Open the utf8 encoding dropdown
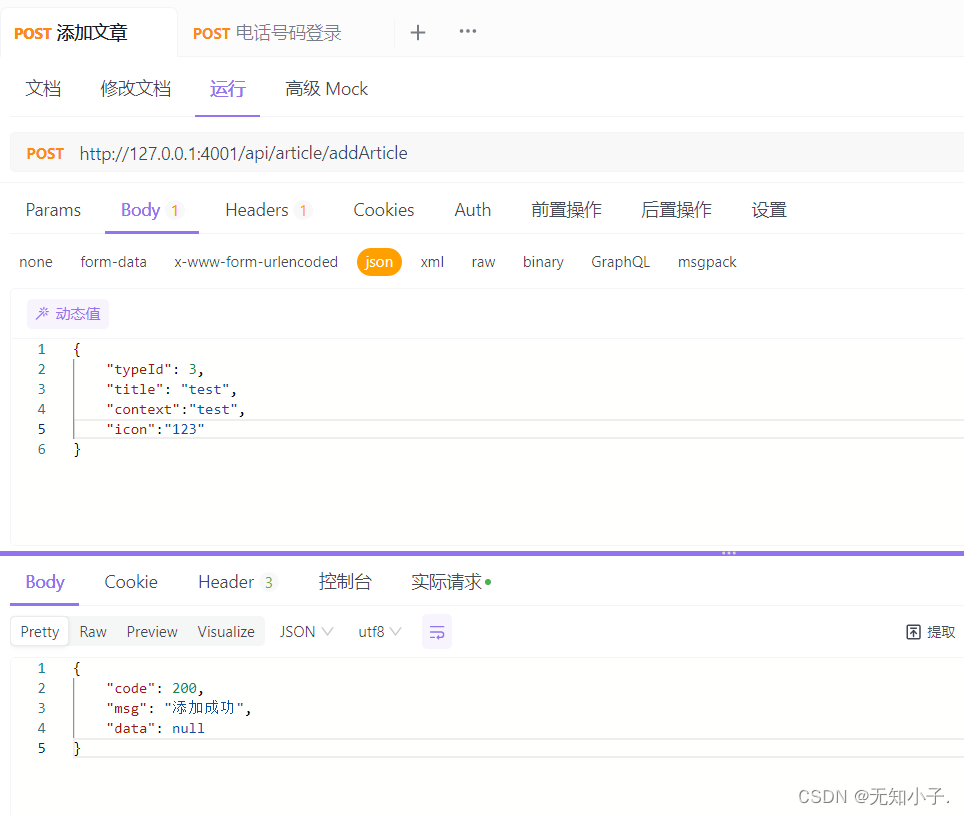Viewport: 964px width, 815px height. [379, 631]
